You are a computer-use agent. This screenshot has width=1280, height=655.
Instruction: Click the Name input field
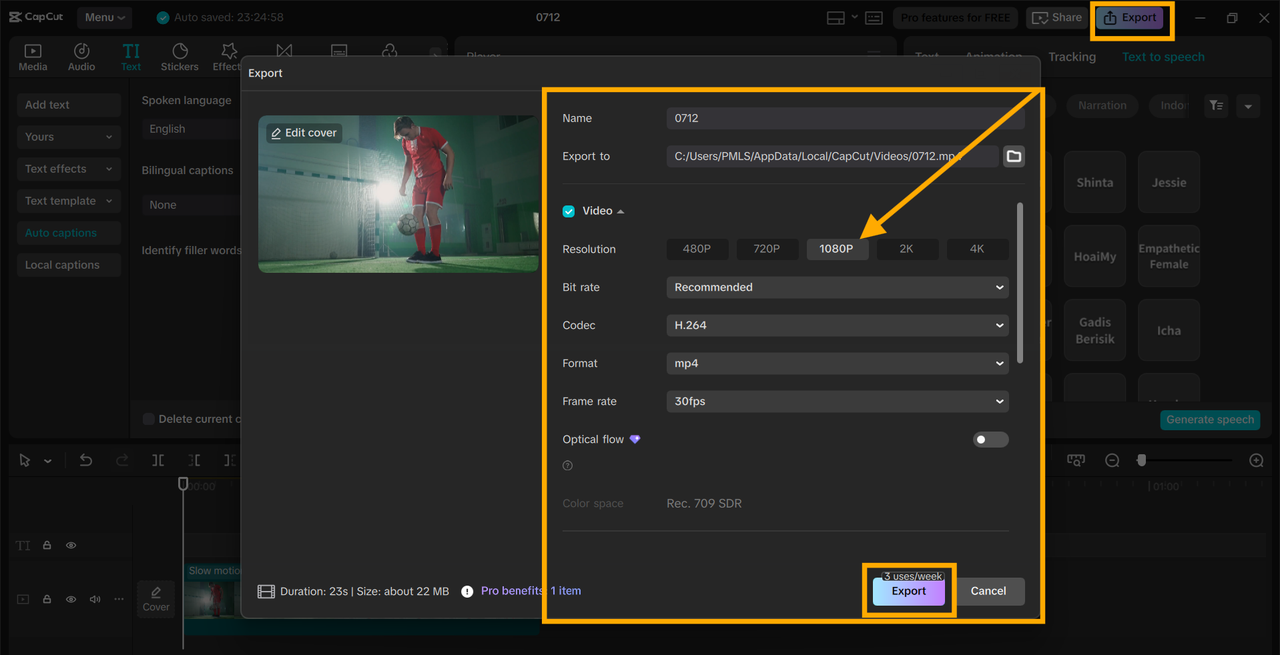pos(845,118)
